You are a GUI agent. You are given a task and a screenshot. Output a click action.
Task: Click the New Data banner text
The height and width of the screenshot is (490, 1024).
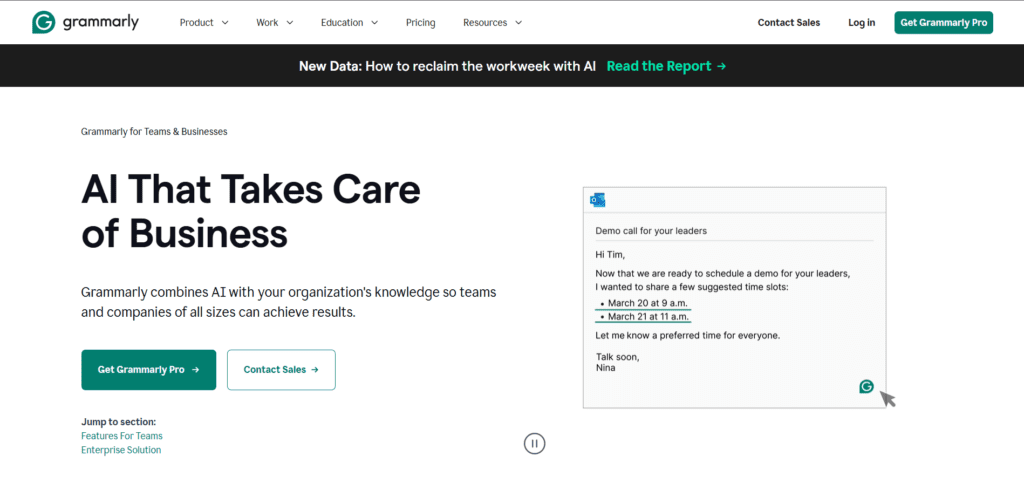pos(447,66)
